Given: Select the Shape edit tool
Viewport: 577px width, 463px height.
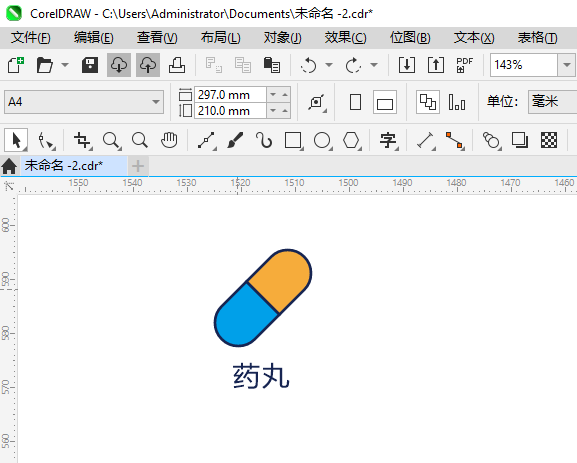Looking at the screenshot, I should click(46, 141).
